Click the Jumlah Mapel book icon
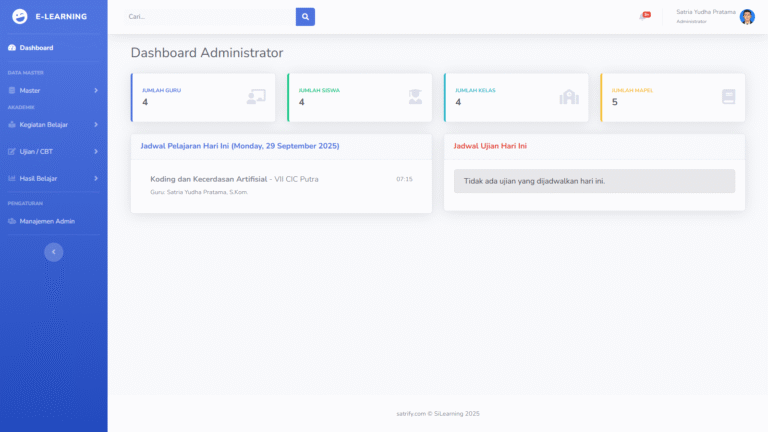The width and height of the screenshot is (768, 432). point(728,97)
